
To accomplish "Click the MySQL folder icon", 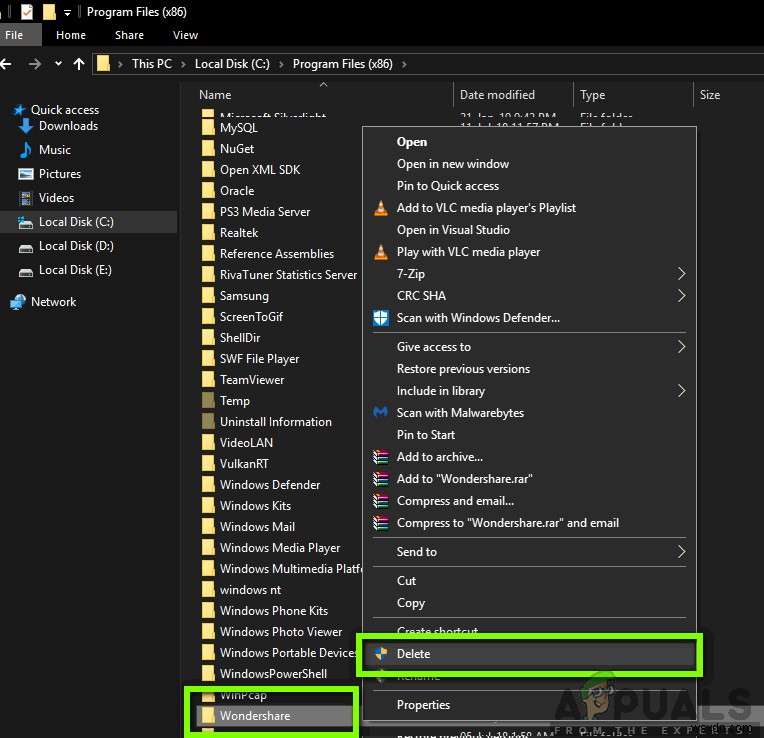I will pos(208,128).
